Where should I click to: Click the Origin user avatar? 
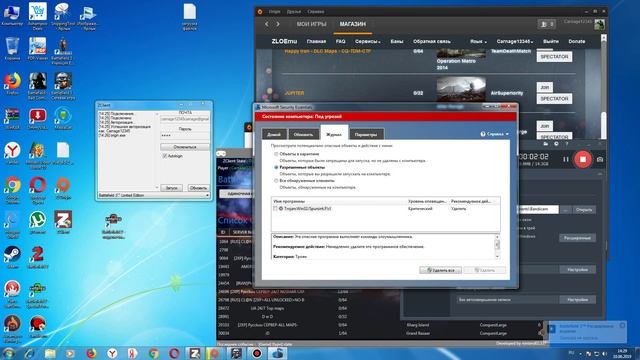click(x=599, y=24)
